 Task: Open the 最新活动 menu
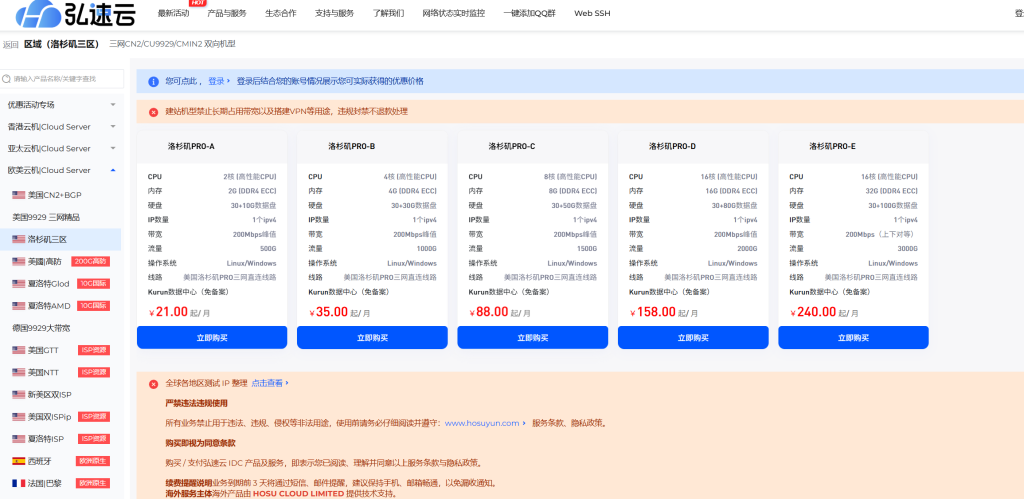tap(174, 13)
